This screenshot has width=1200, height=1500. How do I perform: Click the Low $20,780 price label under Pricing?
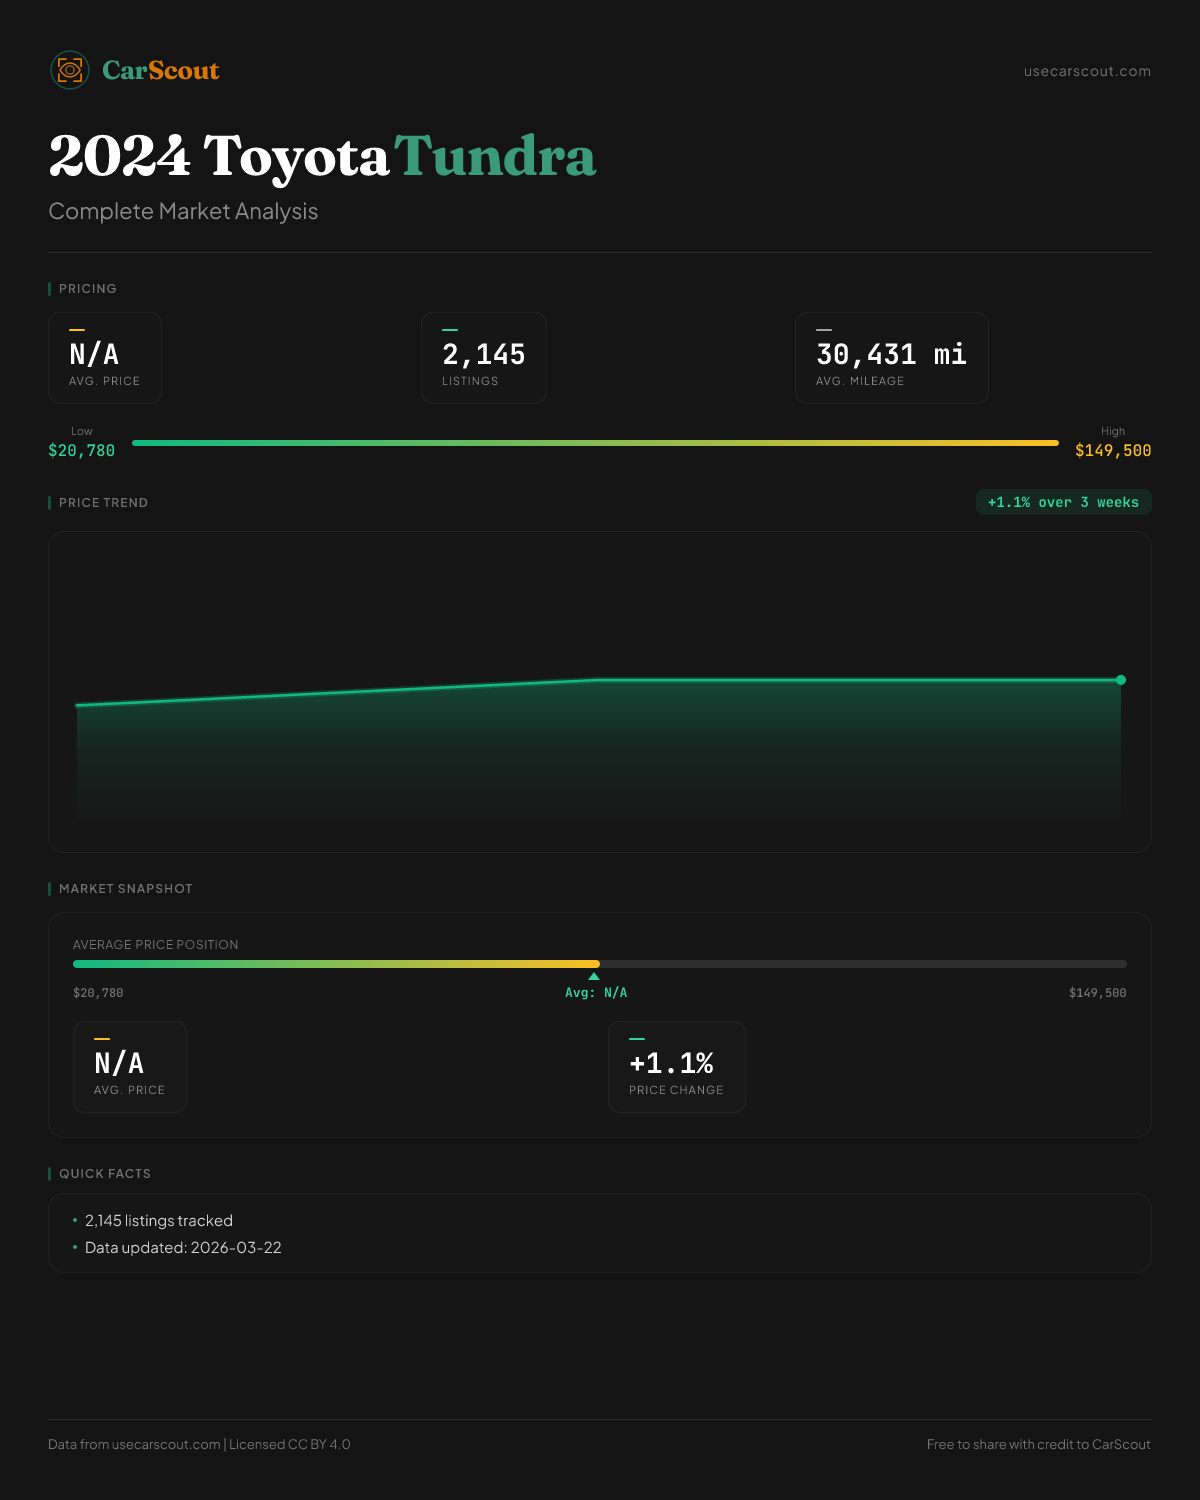click(82, 450)
